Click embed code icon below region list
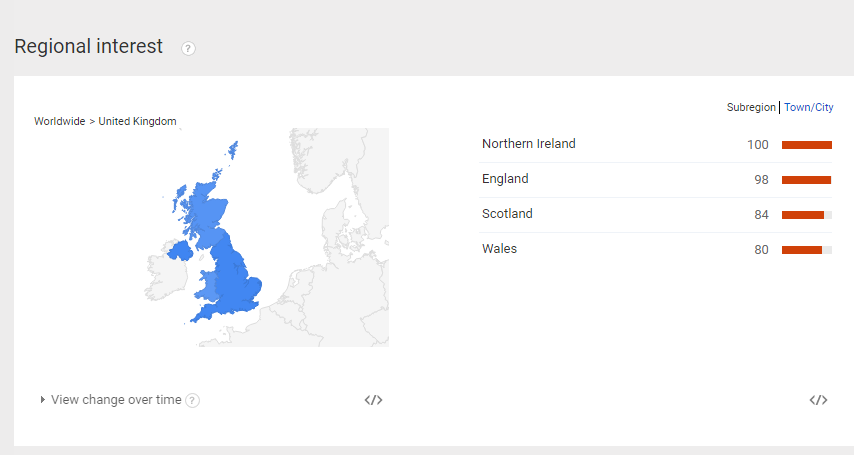The width and height of the screenshot is (854, 455). [818, 400]
